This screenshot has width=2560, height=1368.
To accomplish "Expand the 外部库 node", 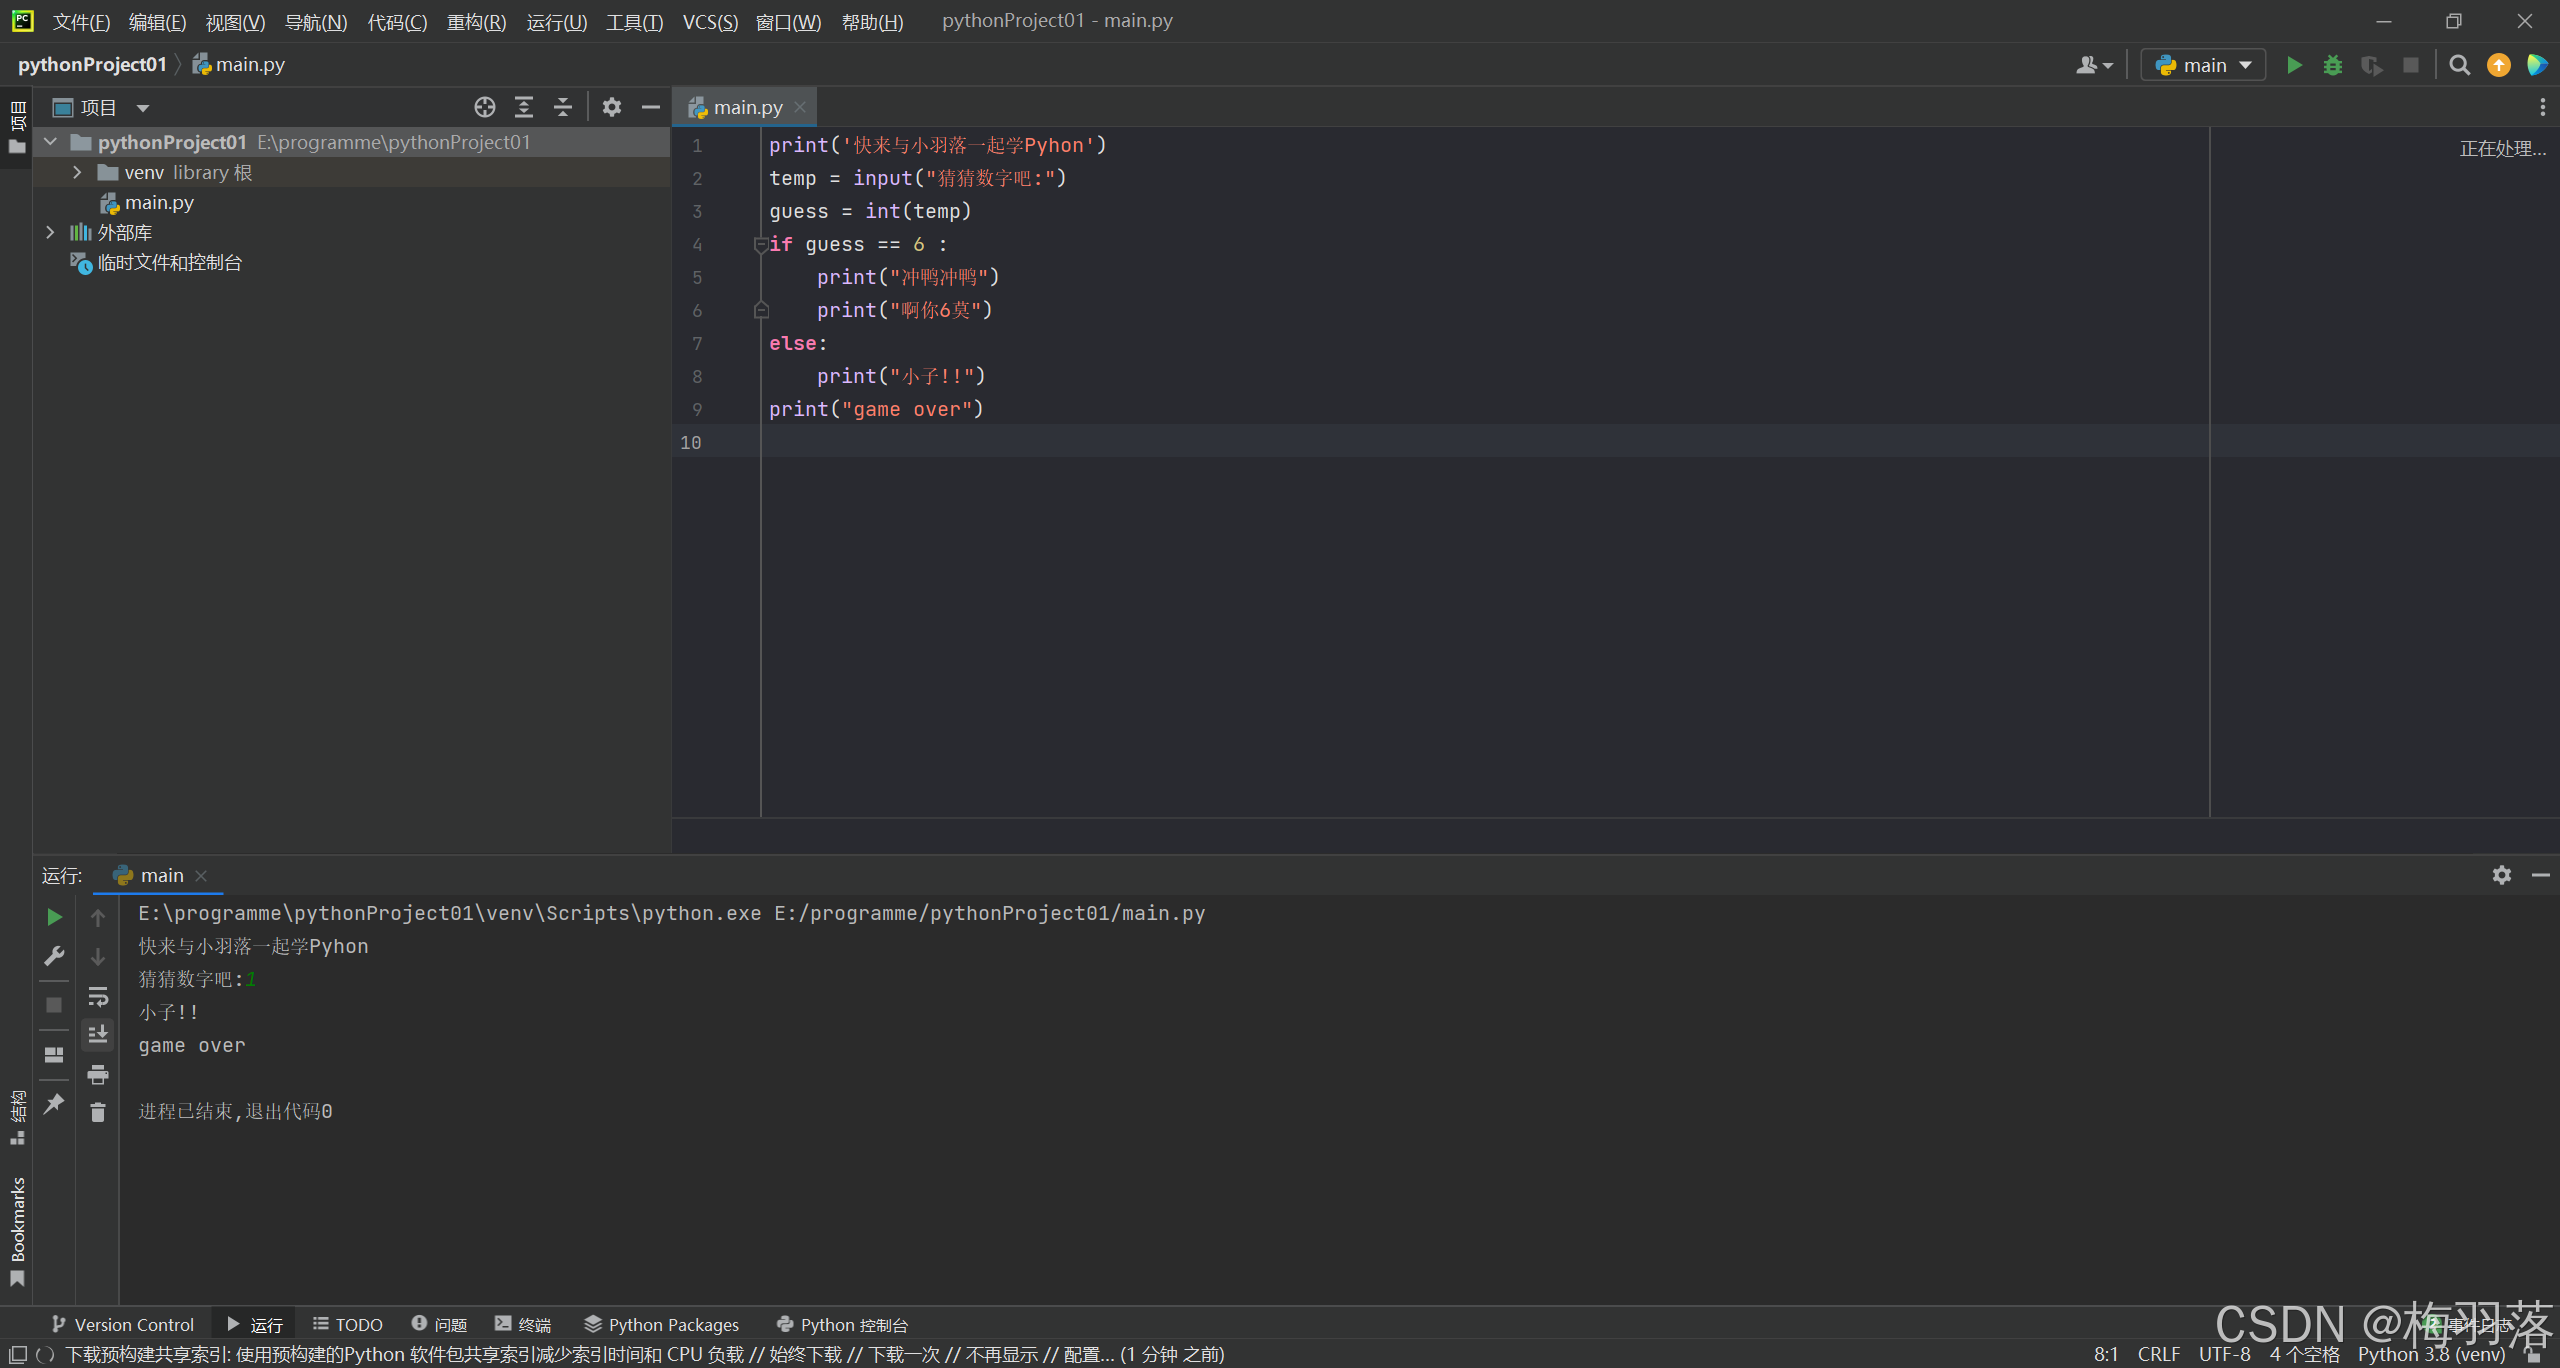I will 50,232.
